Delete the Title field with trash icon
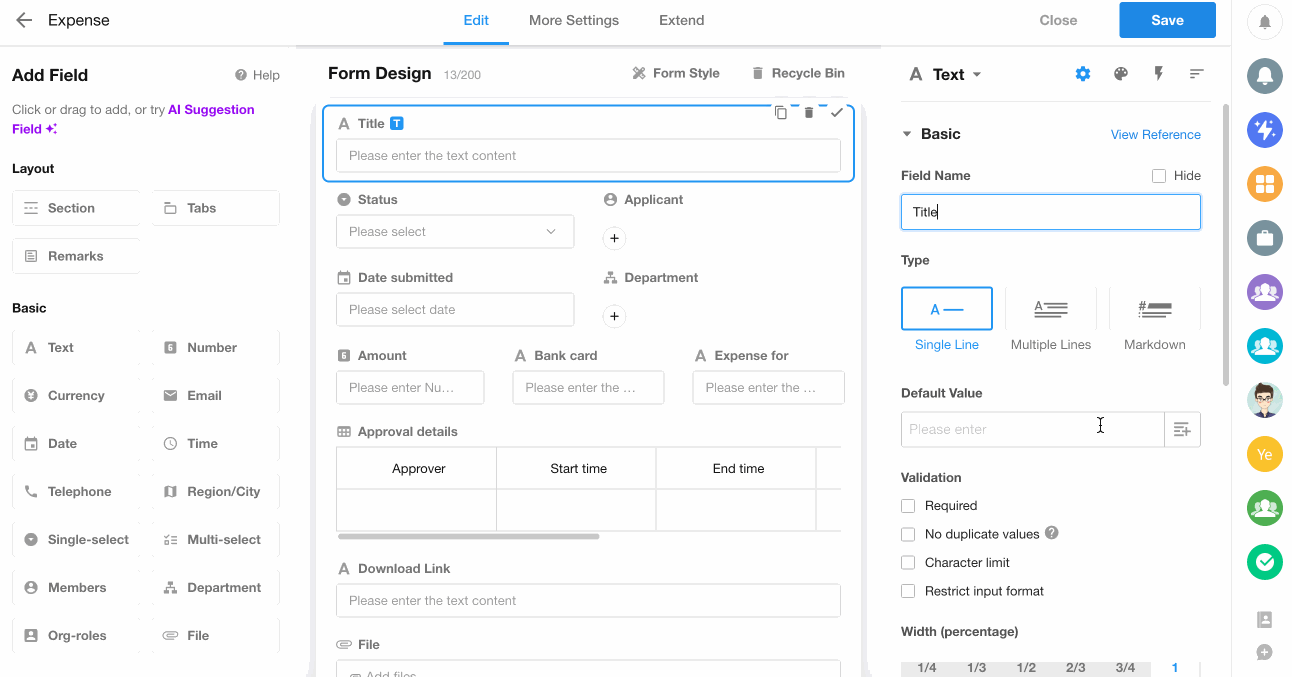1292x677 pixels. 809,113
